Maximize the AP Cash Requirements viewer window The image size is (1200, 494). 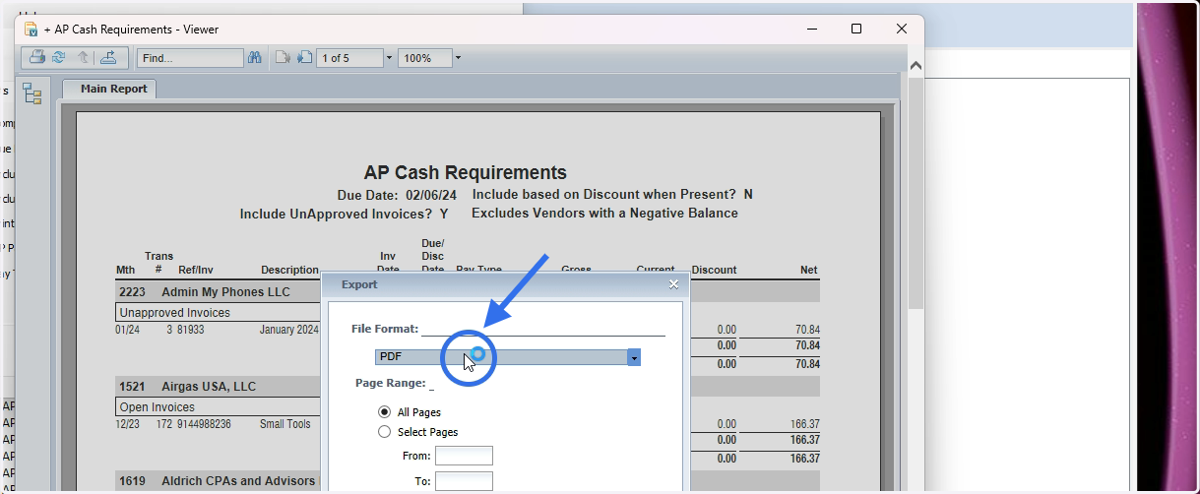point(856,29)
